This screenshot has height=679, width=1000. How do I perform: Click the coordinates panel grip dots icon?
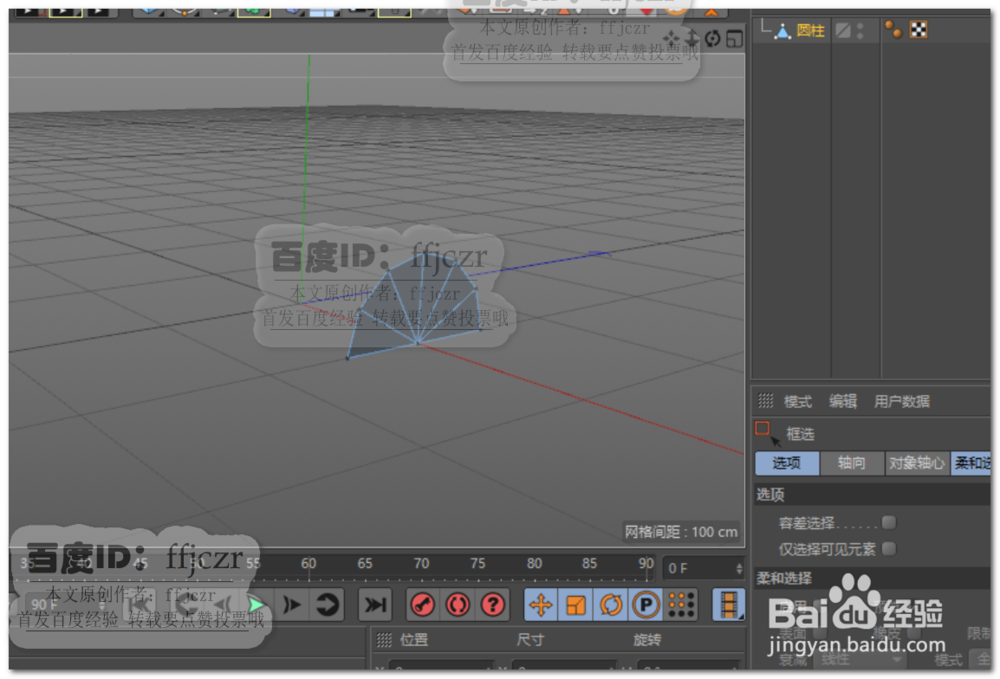tap(384, 639)
